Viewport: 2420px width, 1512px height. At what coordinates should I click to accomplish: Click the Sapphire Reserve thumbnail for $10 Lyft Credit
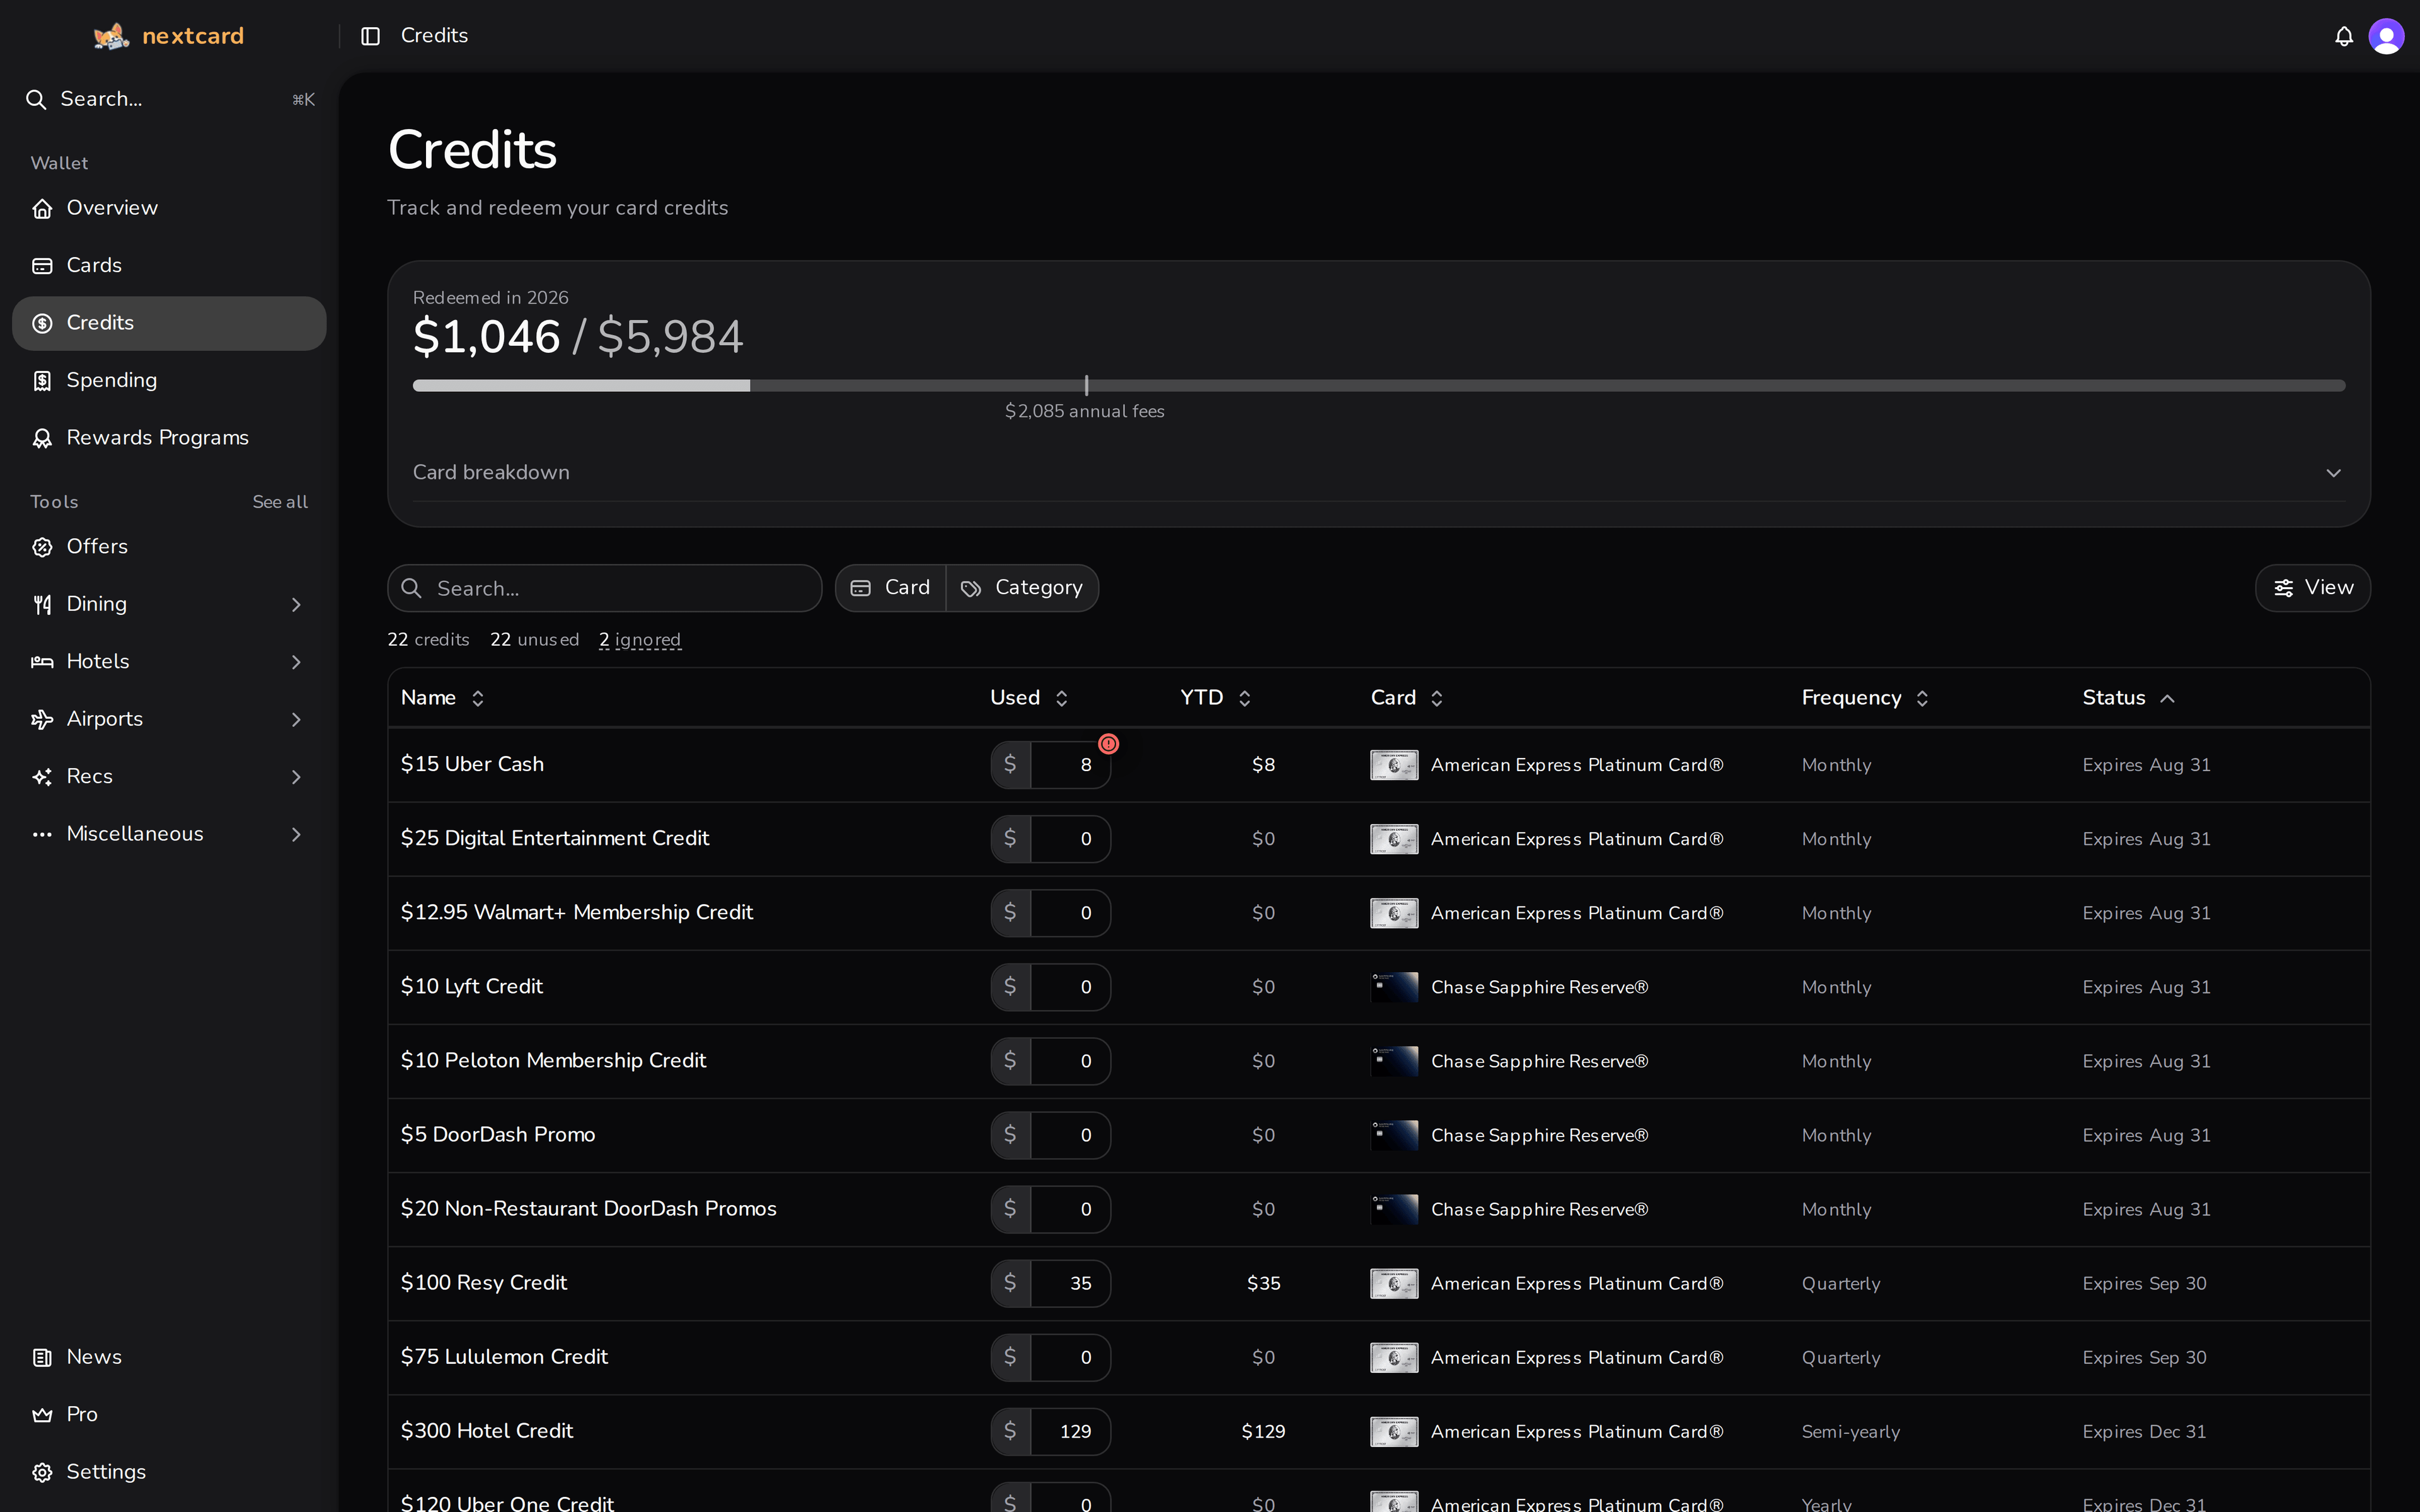[1394, 987]
